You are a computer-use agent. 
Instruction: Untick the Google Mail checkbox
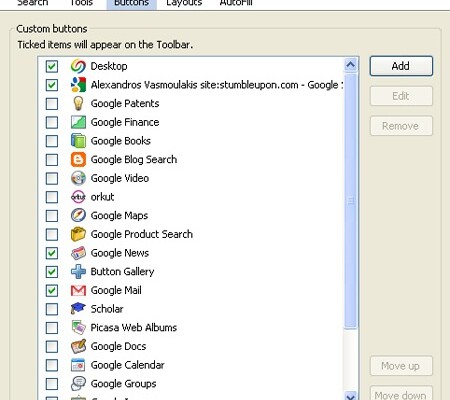[x=52, y=290]
